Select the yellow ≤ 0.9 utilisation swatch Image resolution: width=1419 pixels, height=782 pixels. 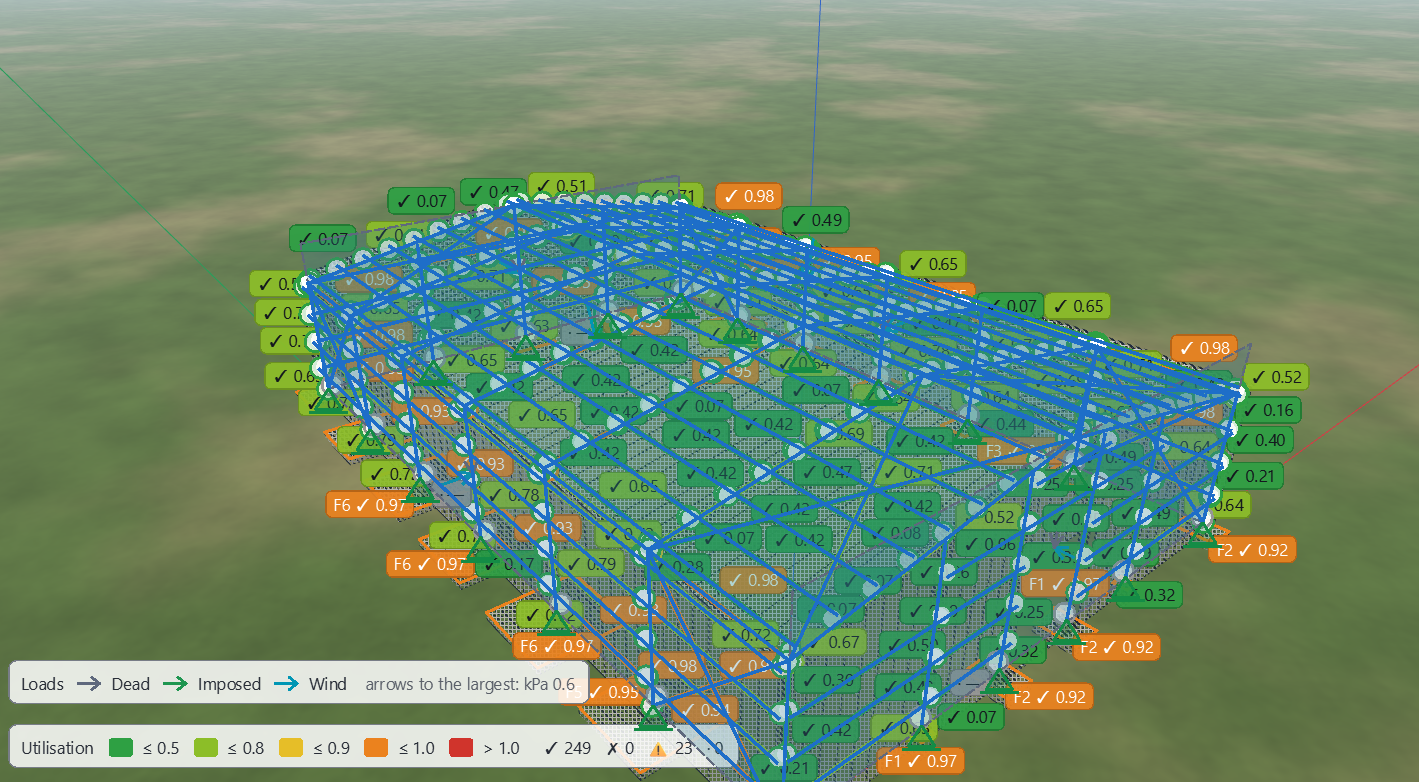pos(291,748)
